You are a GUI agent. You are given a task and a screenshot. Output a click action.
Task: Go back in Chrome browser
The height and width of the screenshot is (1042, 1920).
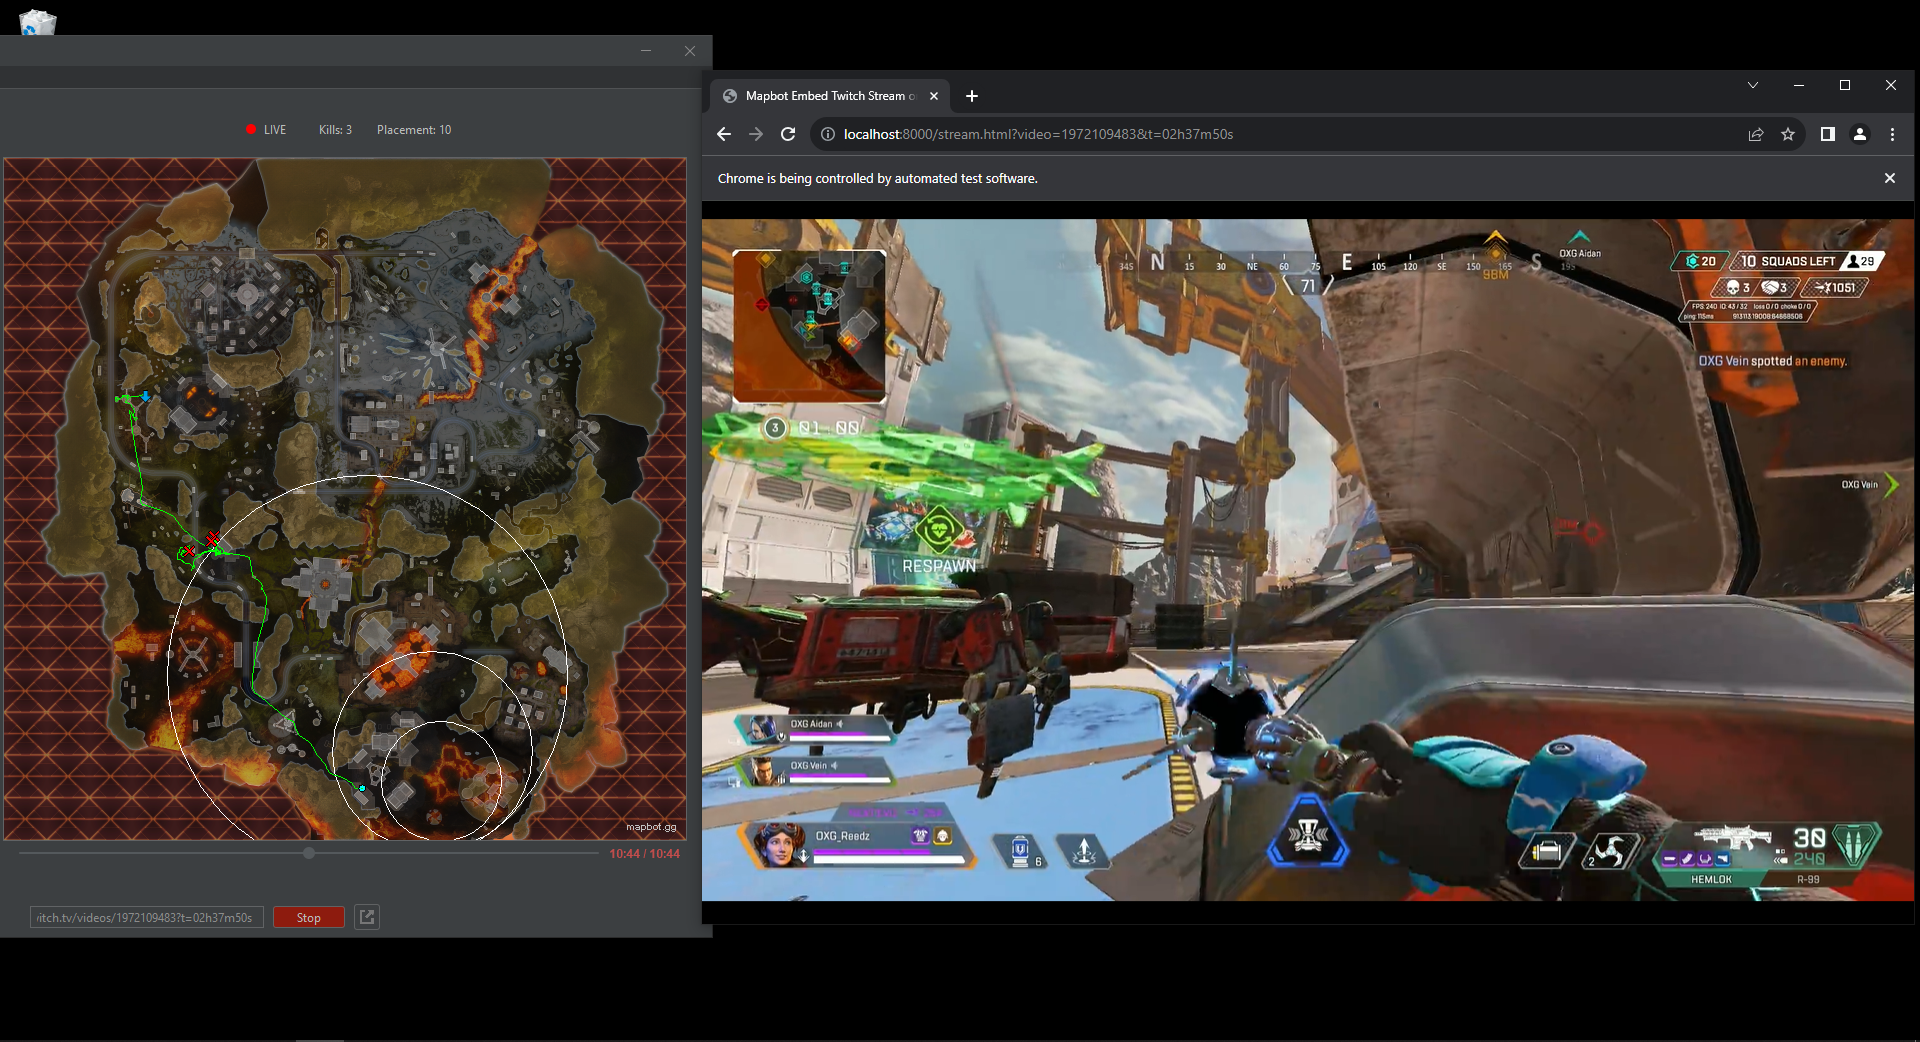724,134
